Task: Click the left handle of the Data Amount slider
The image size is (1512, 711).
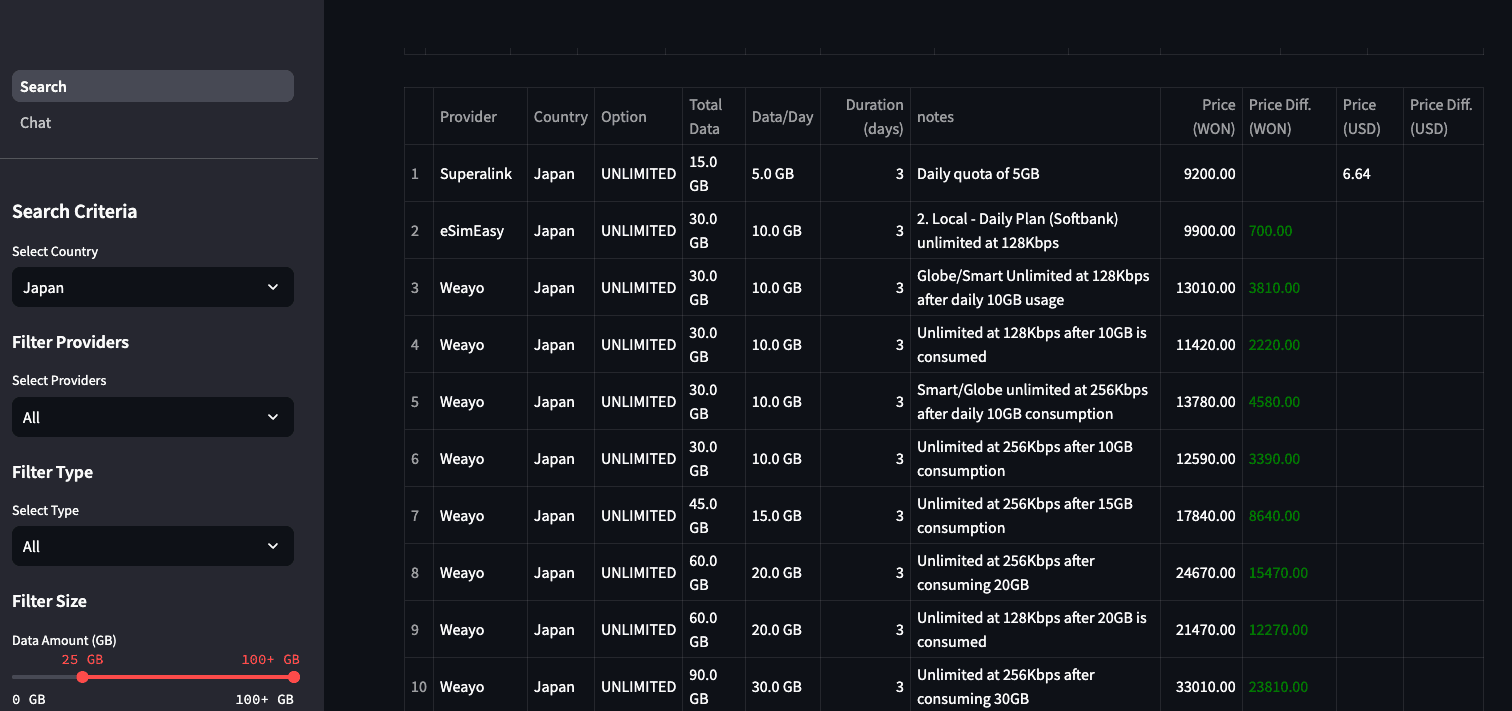Action: 82,677
